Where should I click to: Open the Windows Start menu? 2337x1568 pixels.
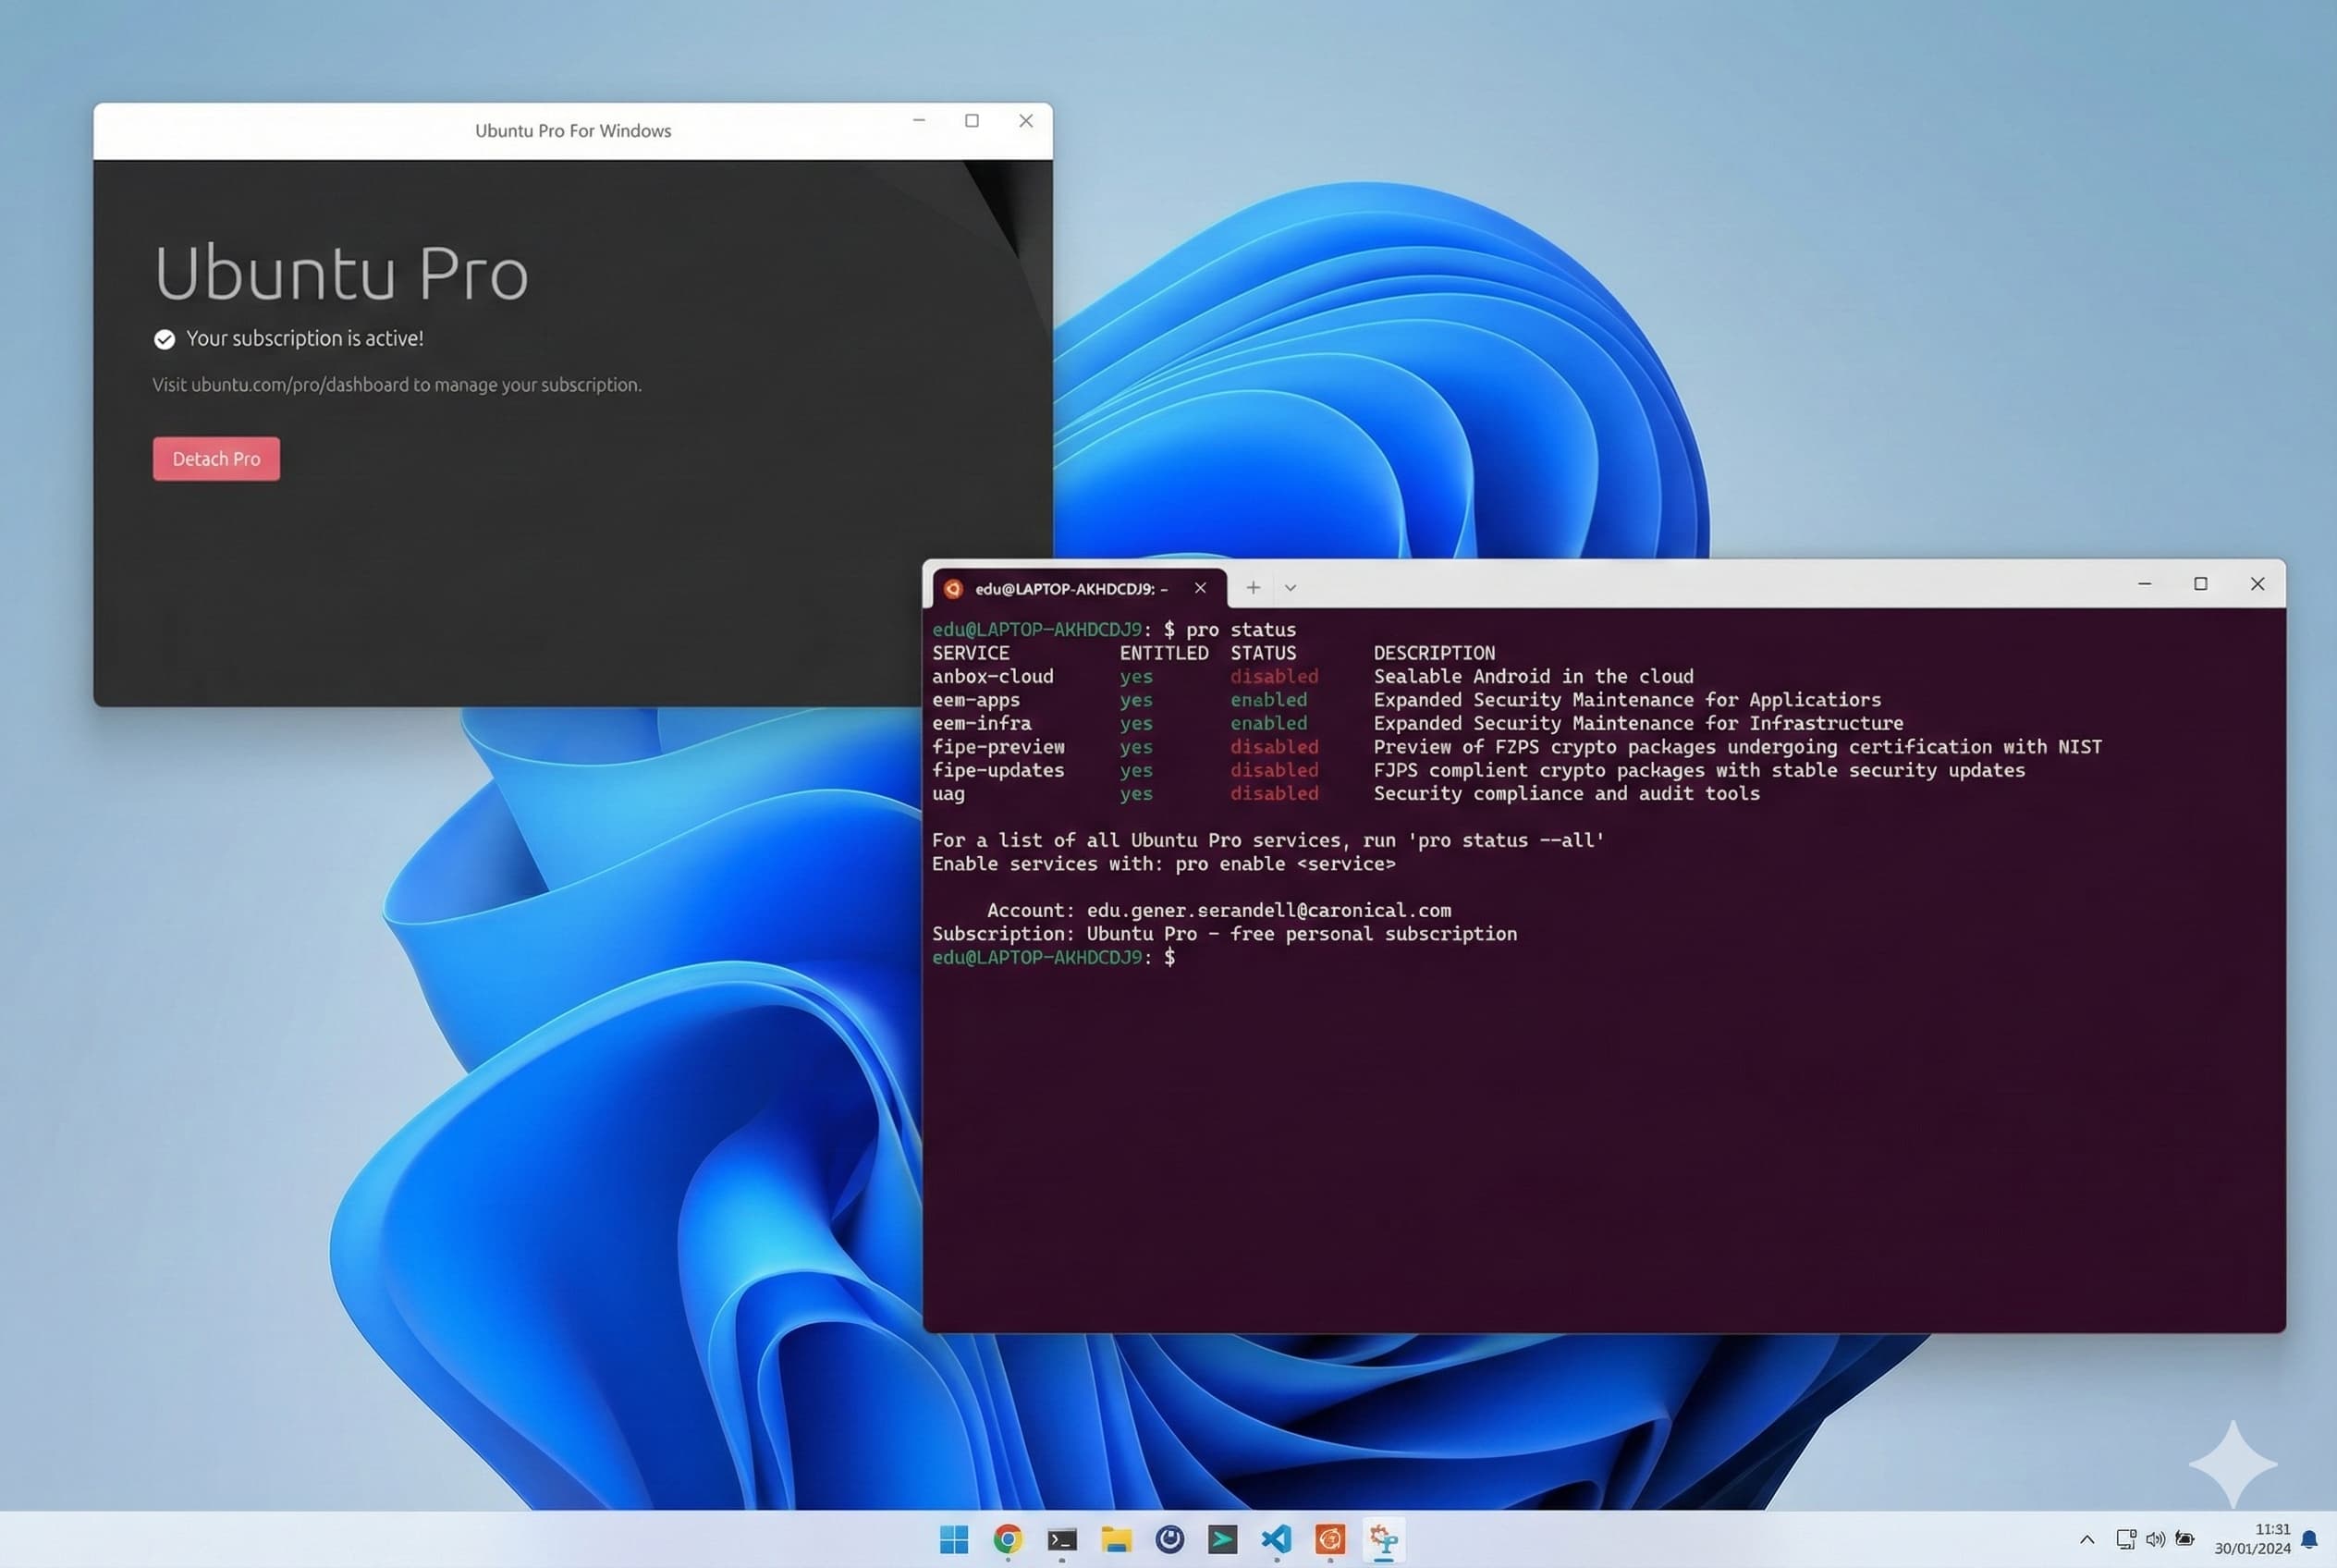pyautogui.click(x=954, y=1539)
